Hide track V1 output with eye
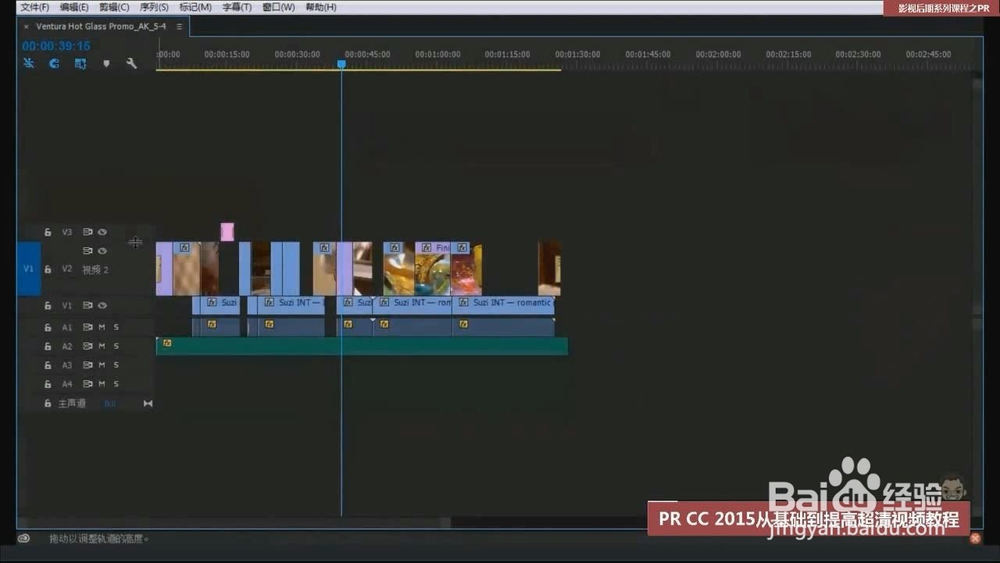1000x563 pixels. point(102,305)
